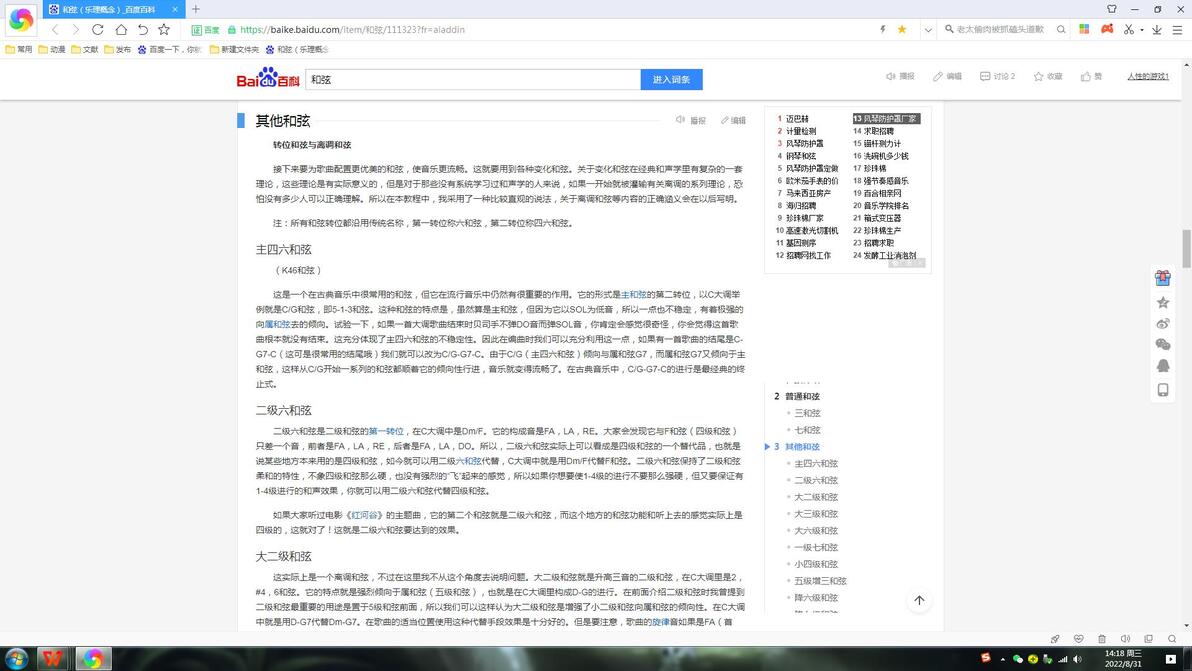This screenshot has height=671, width=1192.
Task: Click ad link 20 音乐学院排名
Action: (881, 205)
